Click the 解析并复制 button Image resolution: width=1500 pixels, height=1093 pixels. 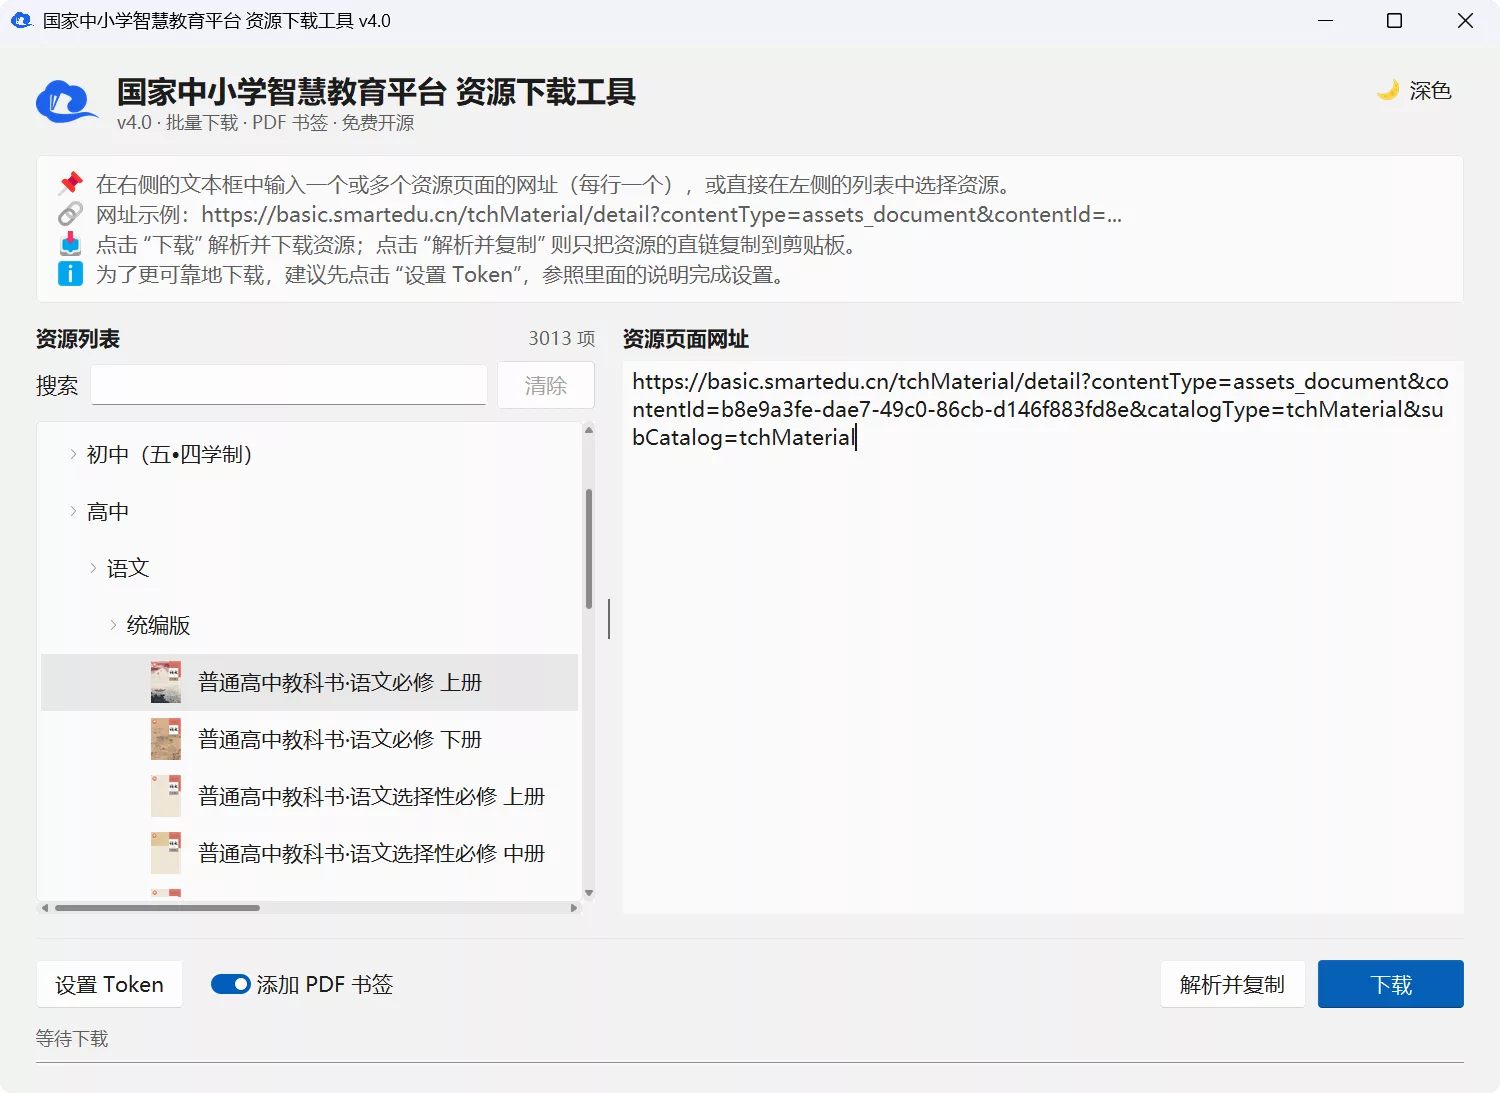tap(1232, 984)
